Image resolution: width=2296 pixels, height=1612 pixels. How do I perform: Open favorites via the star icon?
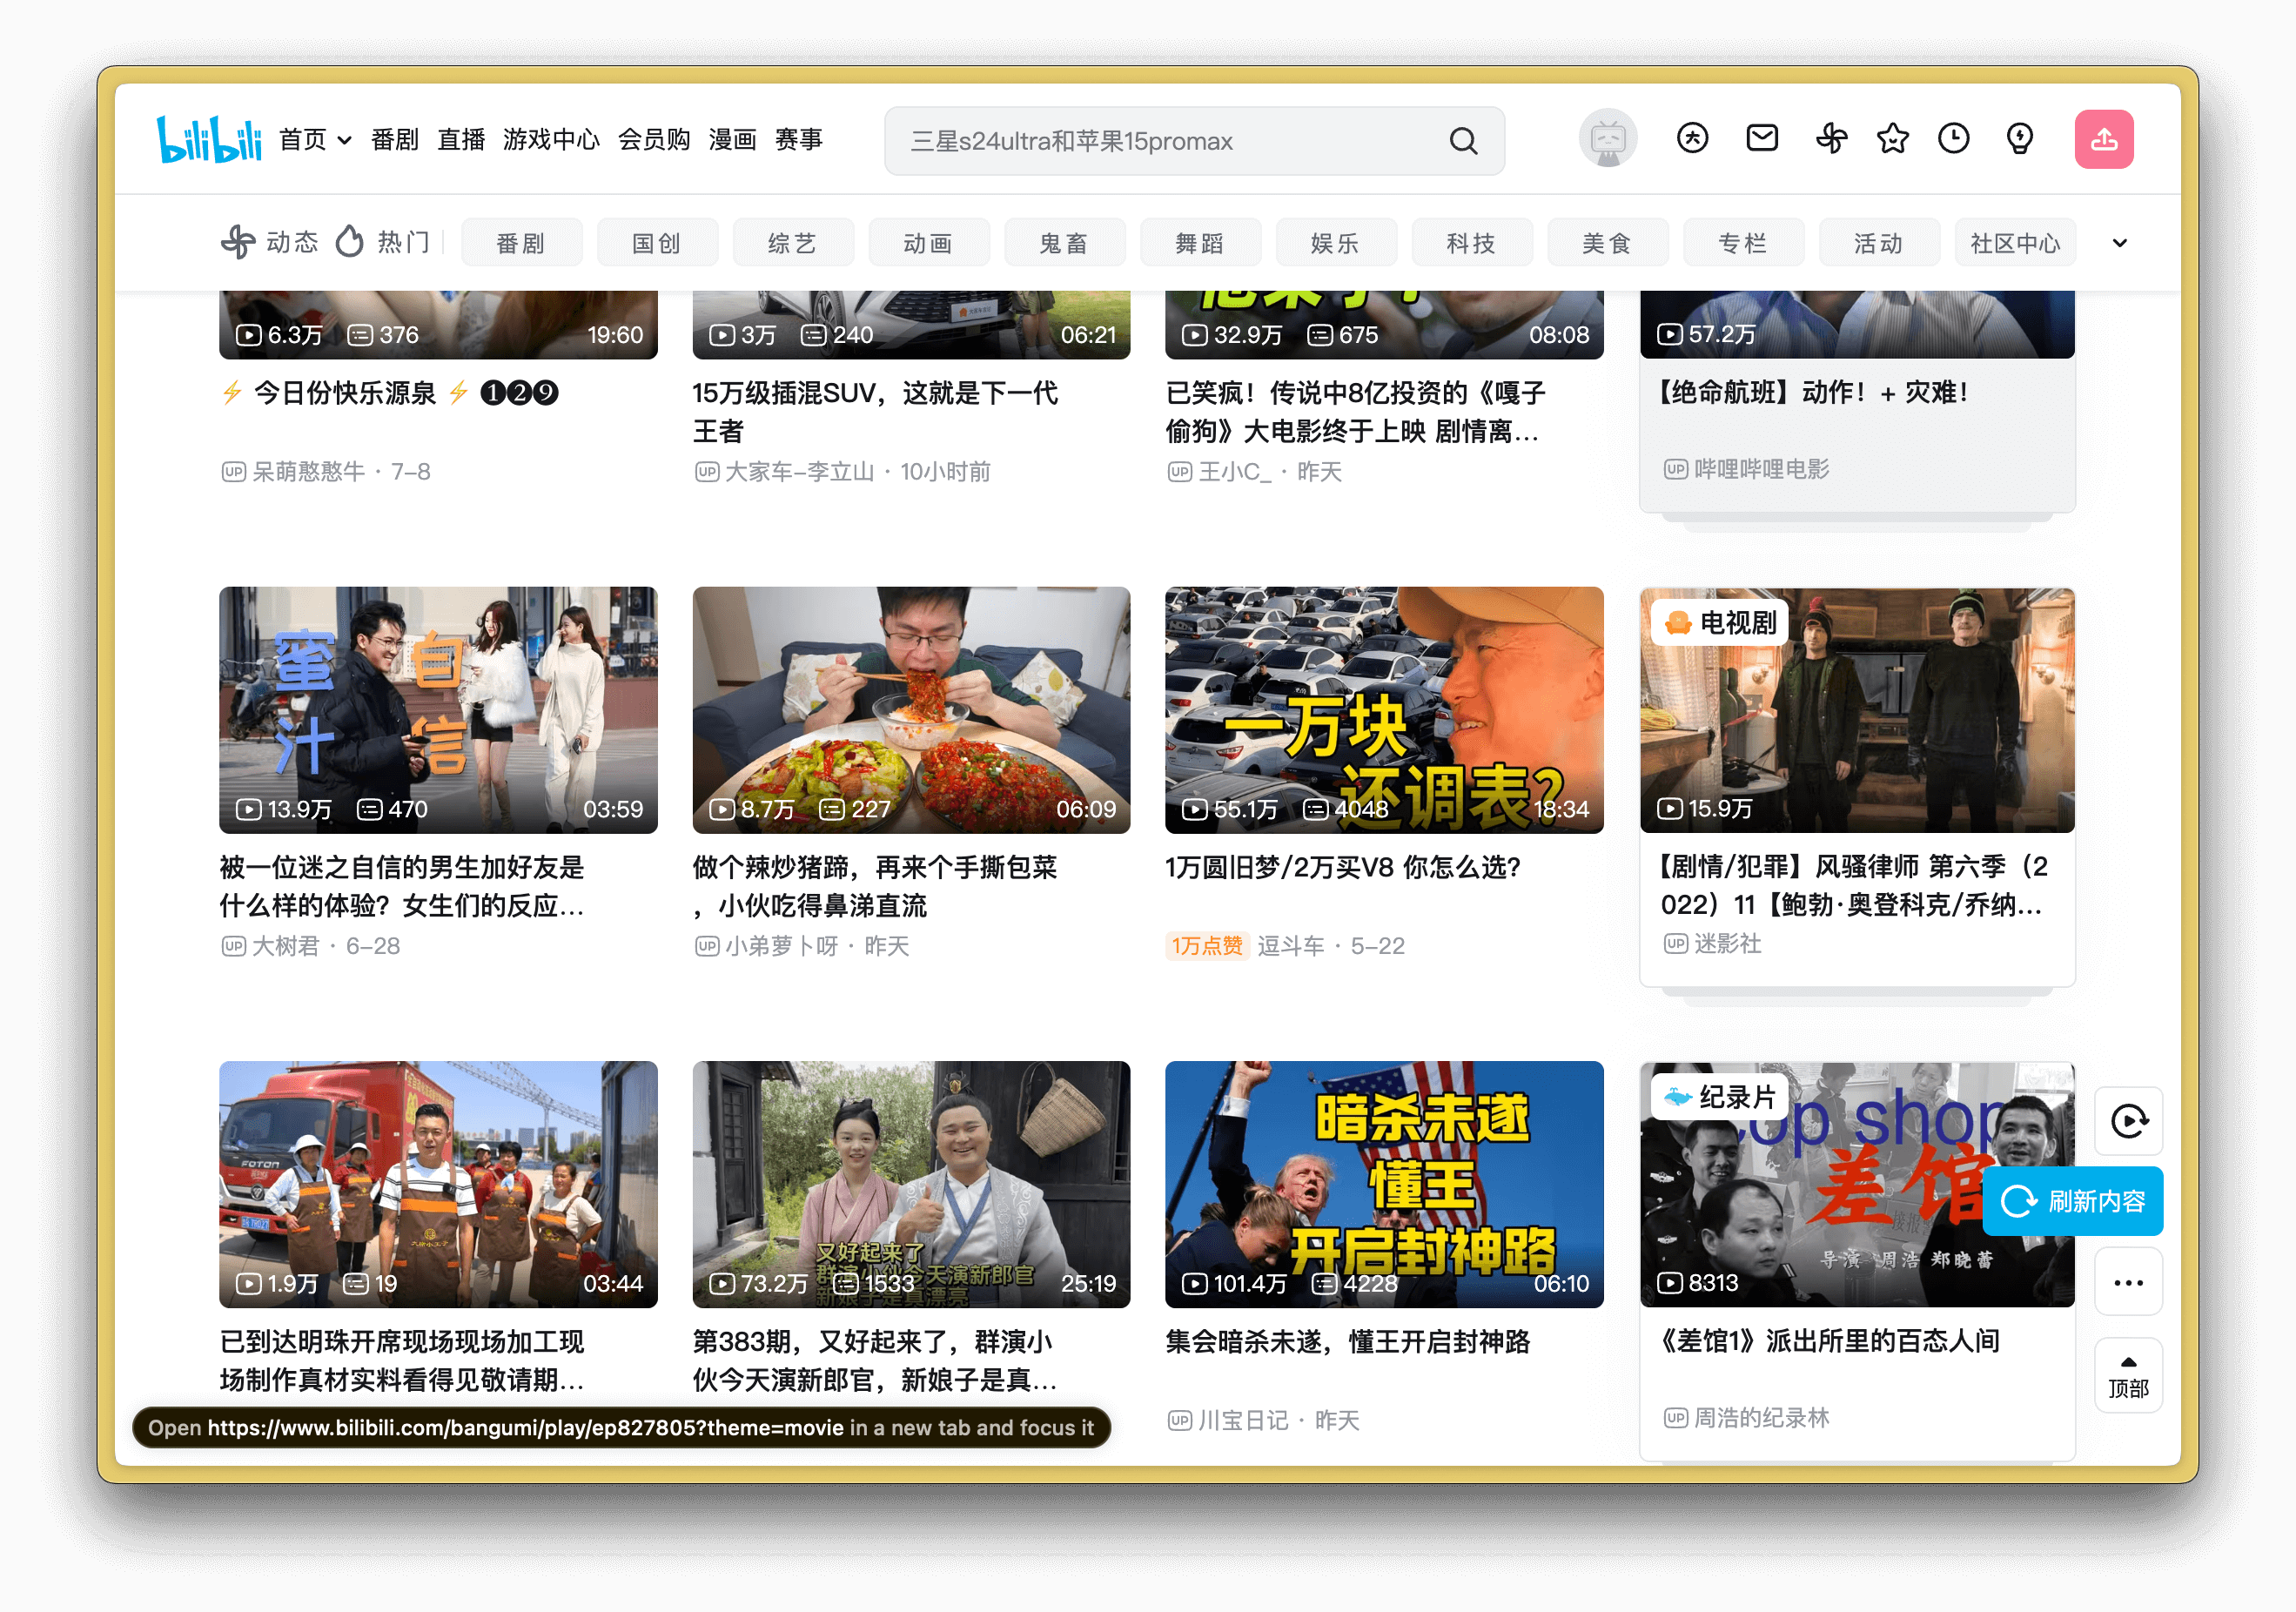(1892, 139)
